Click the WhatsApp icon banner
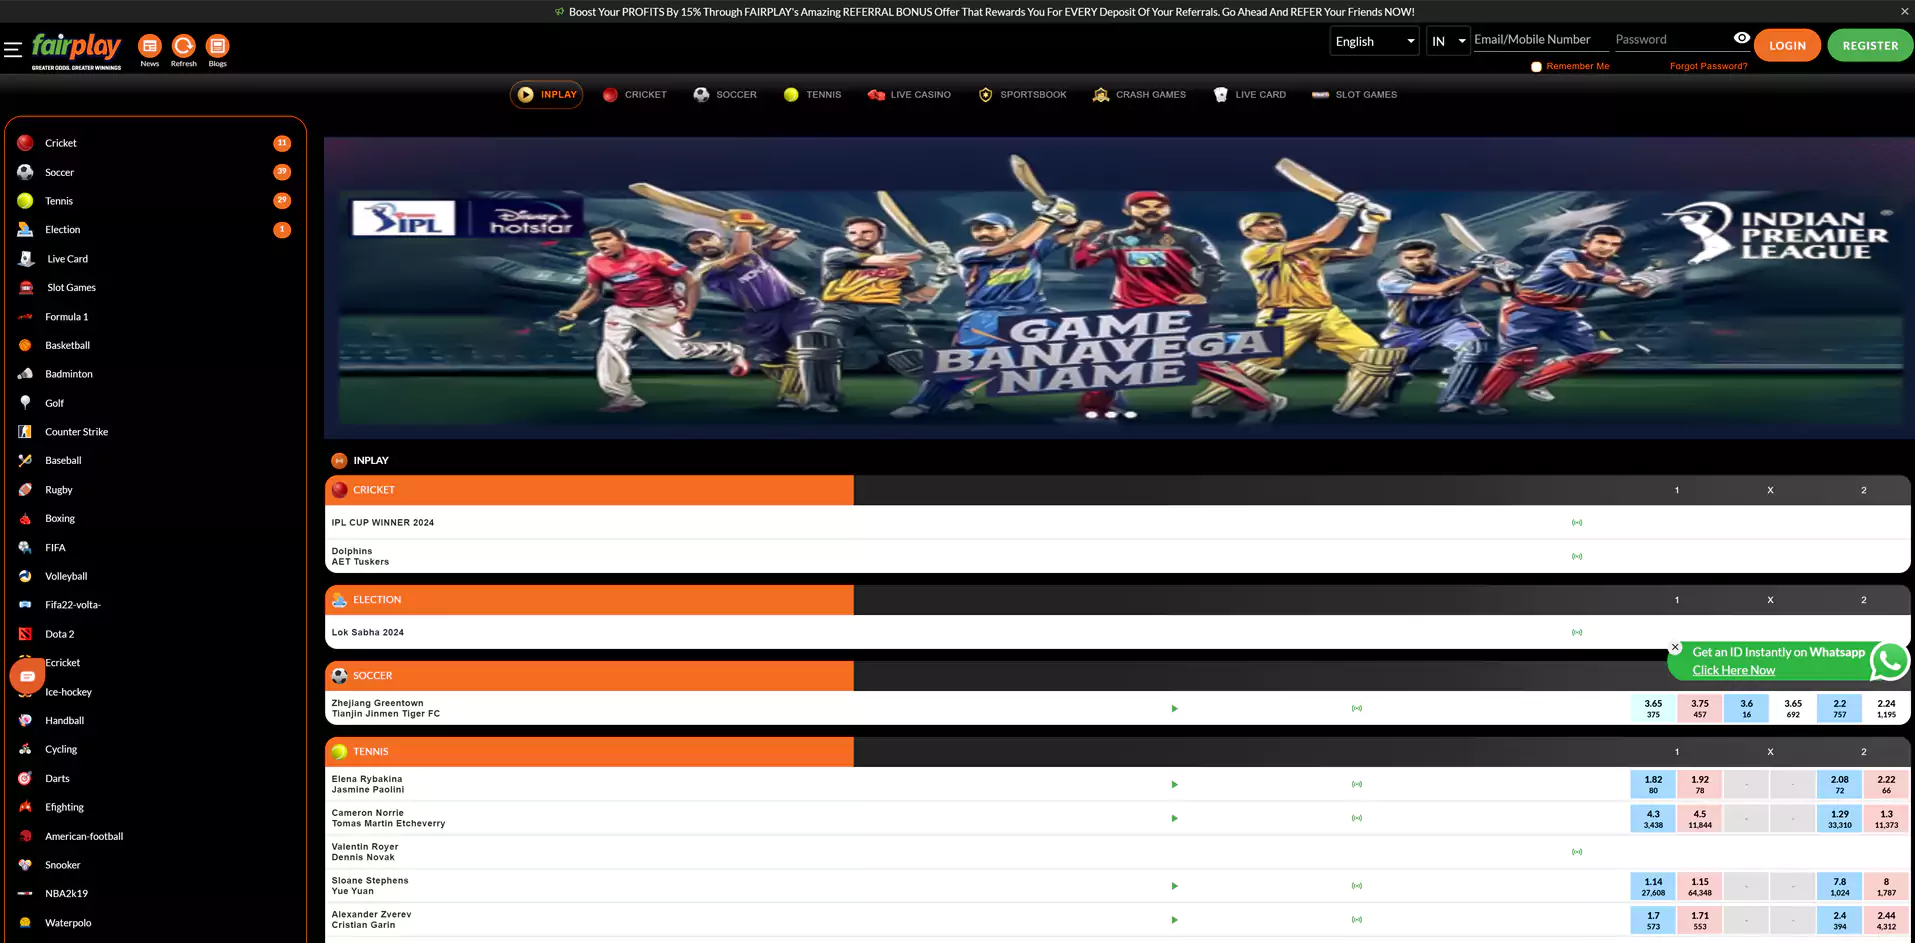This screenshot has height=943, width=1915. click(x=1889, y=661)
